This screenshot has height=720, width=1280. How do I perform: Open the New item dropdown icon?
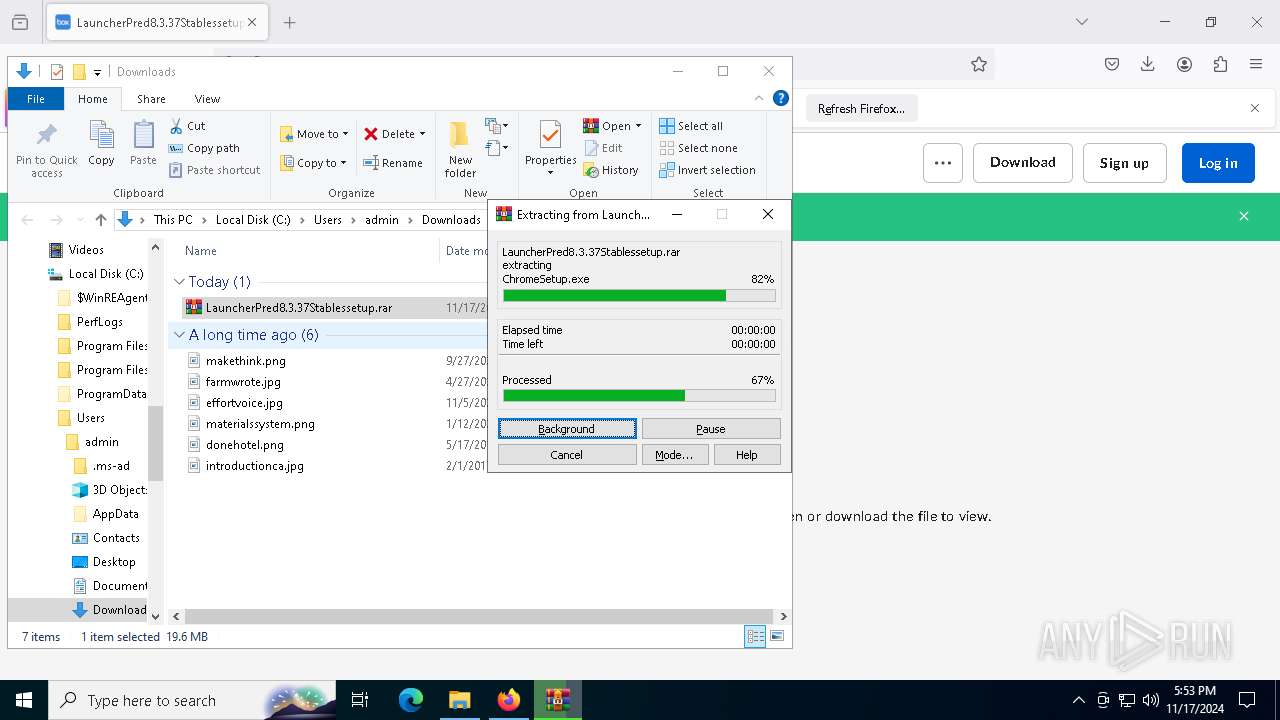(x=497, y=126)
